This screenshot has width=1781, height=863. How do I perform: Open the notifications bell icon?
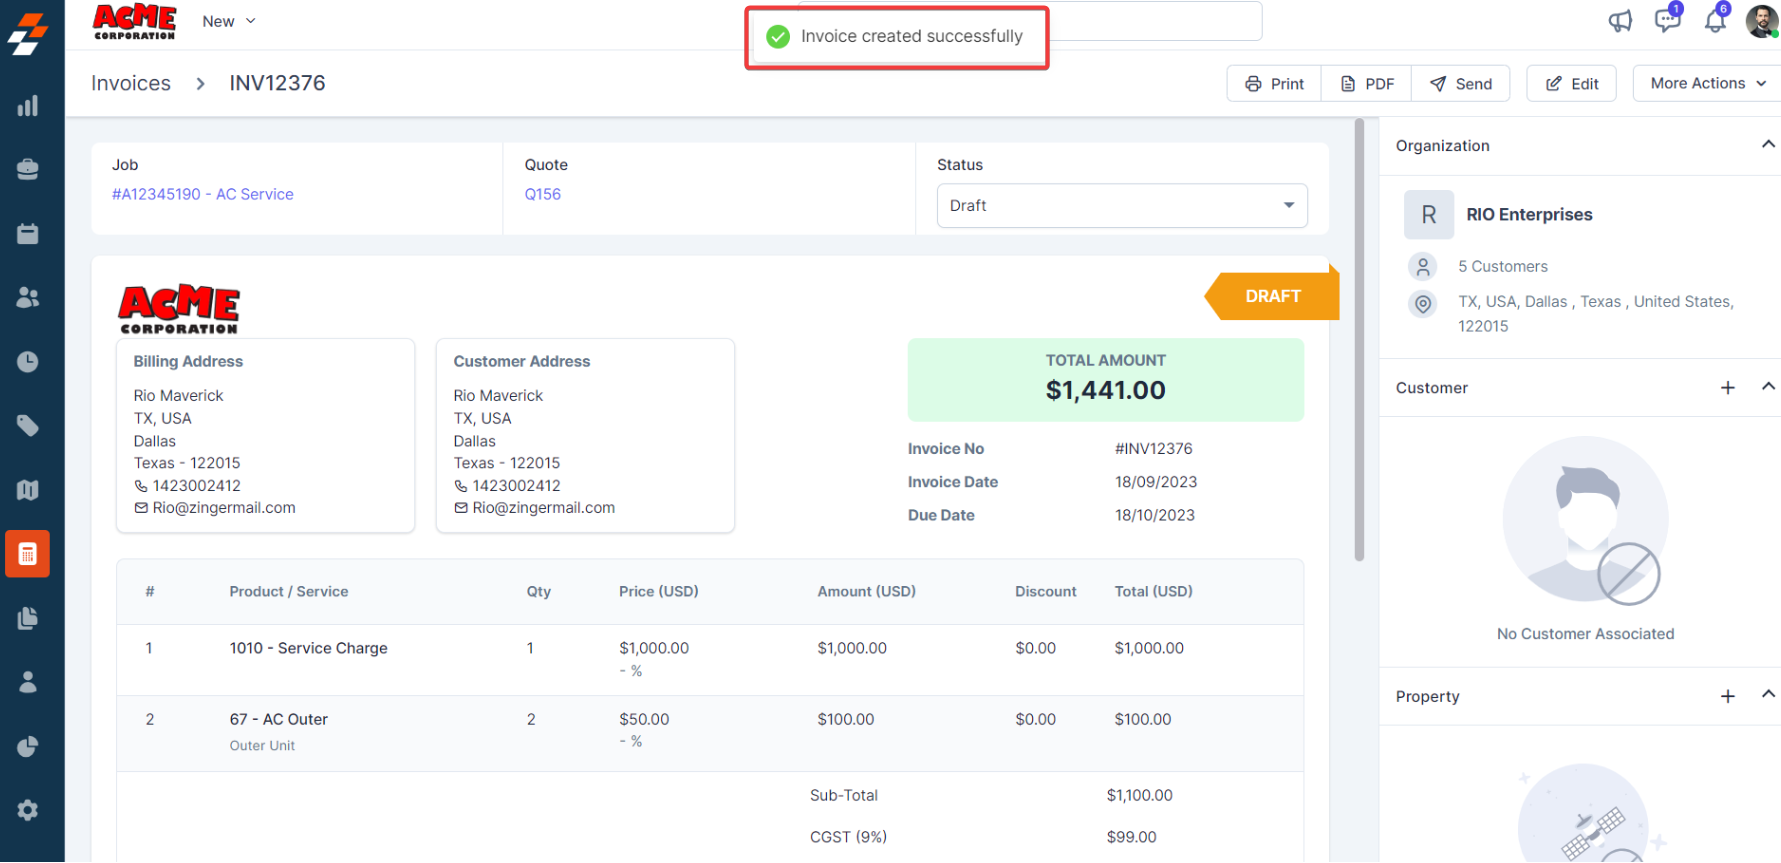(1715, 20)
